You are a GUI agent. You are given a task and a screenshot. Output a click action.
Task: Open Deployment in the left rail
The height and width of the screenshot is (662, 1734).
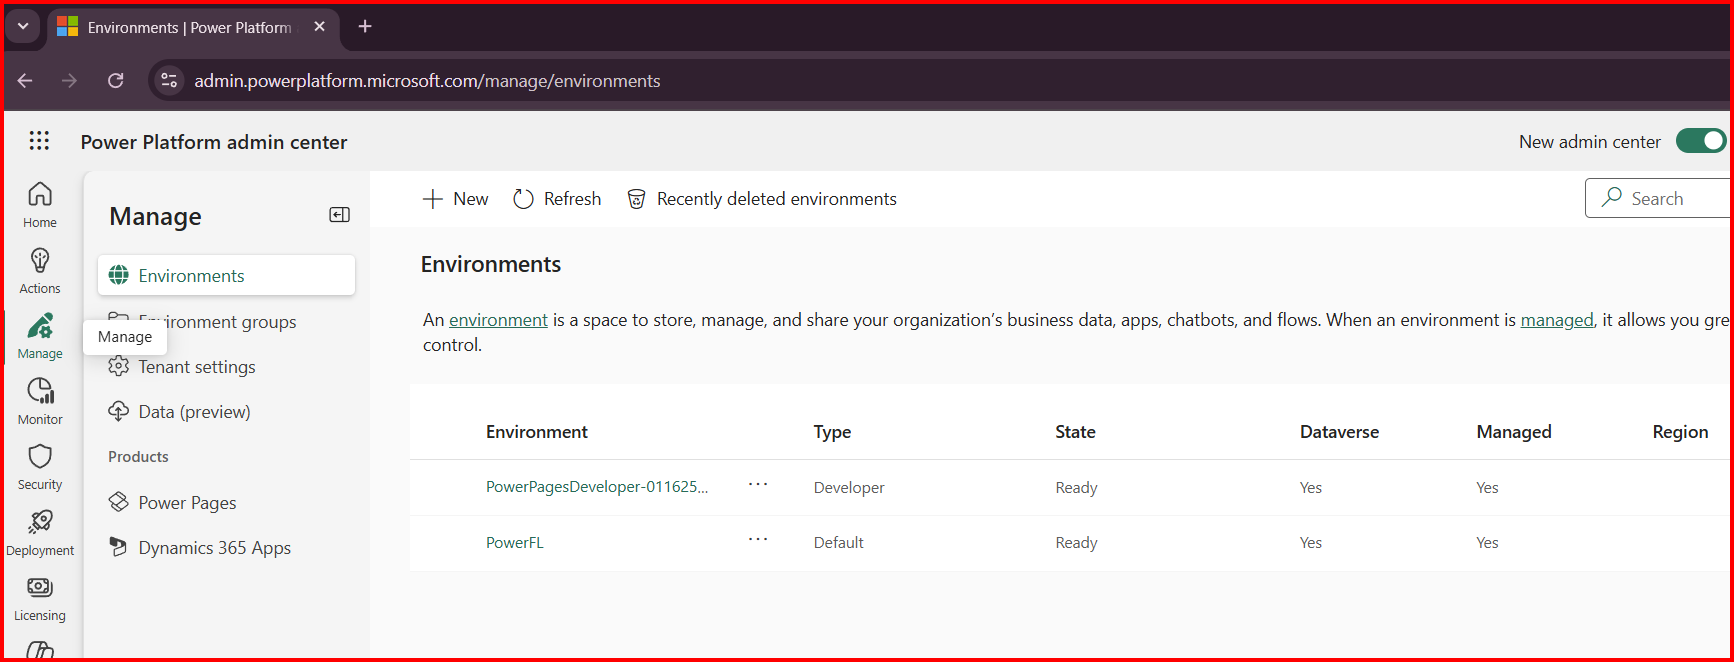pos(40,533)
